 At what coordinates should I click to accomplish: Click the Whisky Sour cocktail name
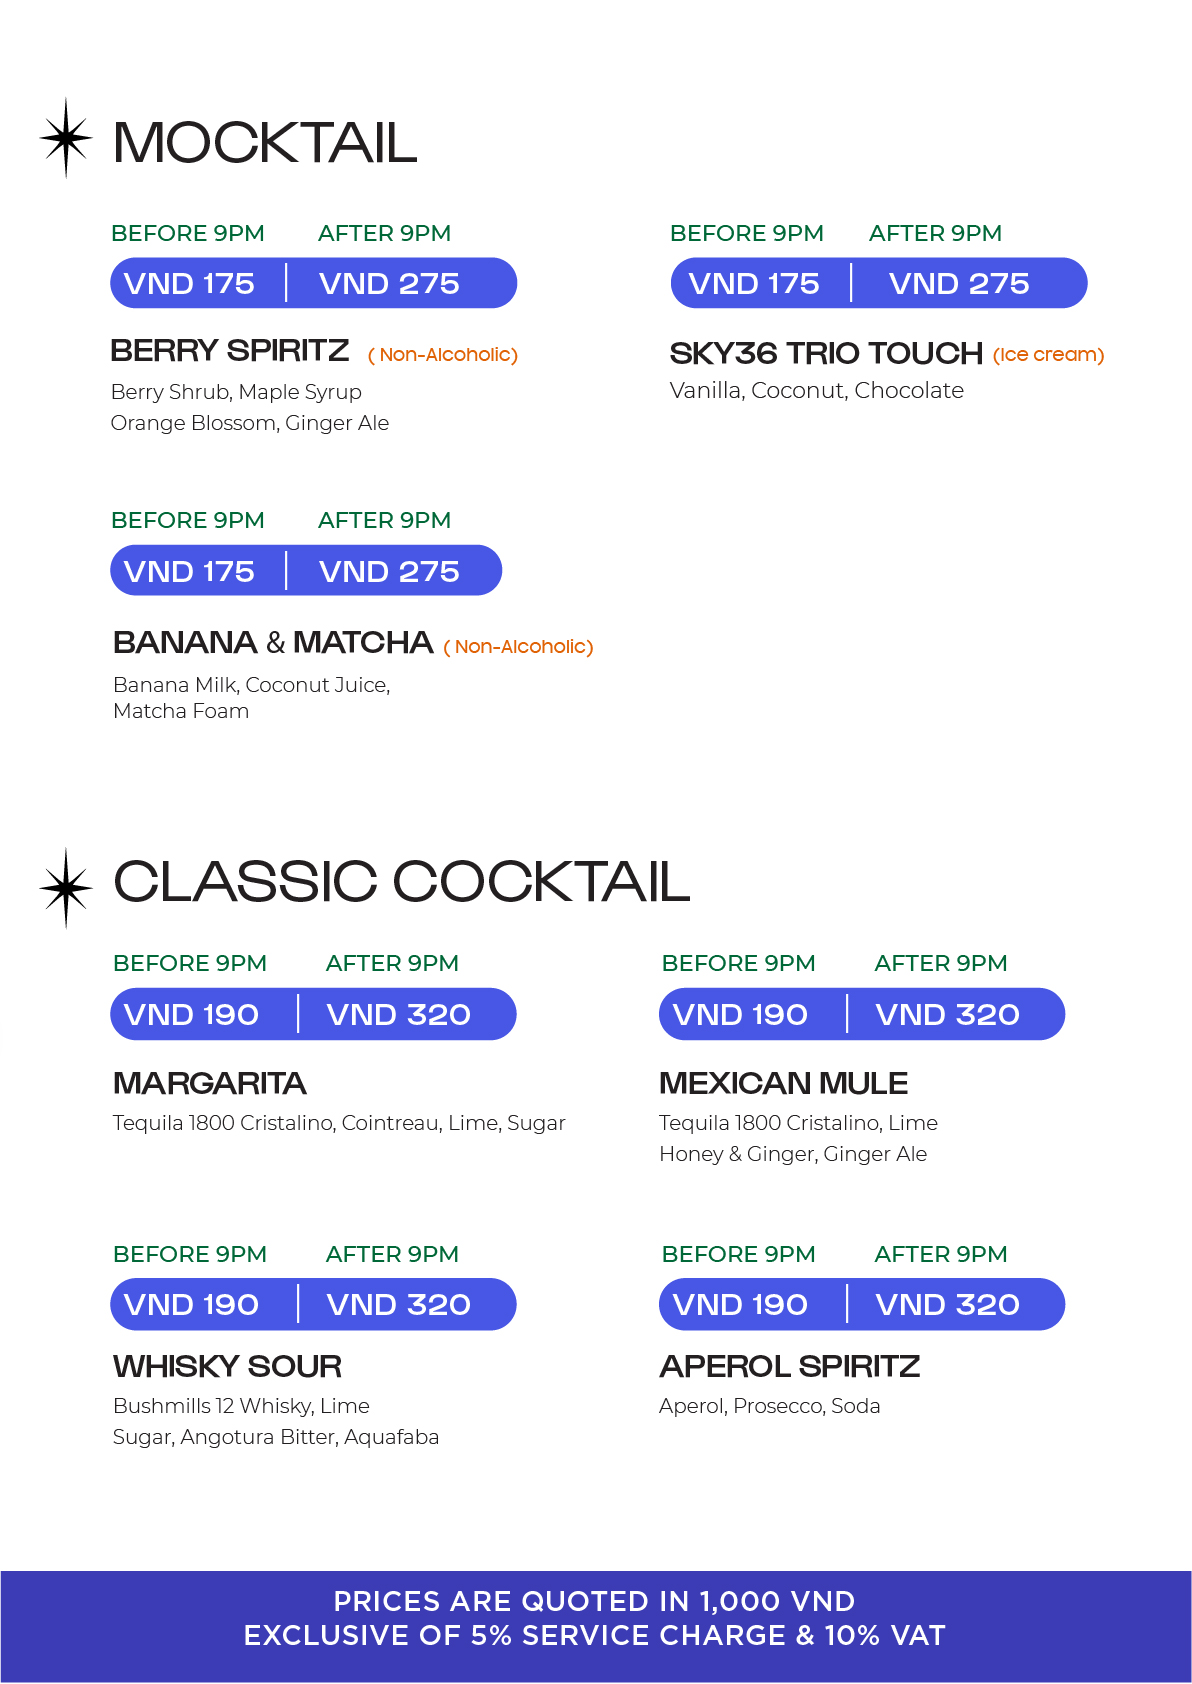(x=228, y=1366)
